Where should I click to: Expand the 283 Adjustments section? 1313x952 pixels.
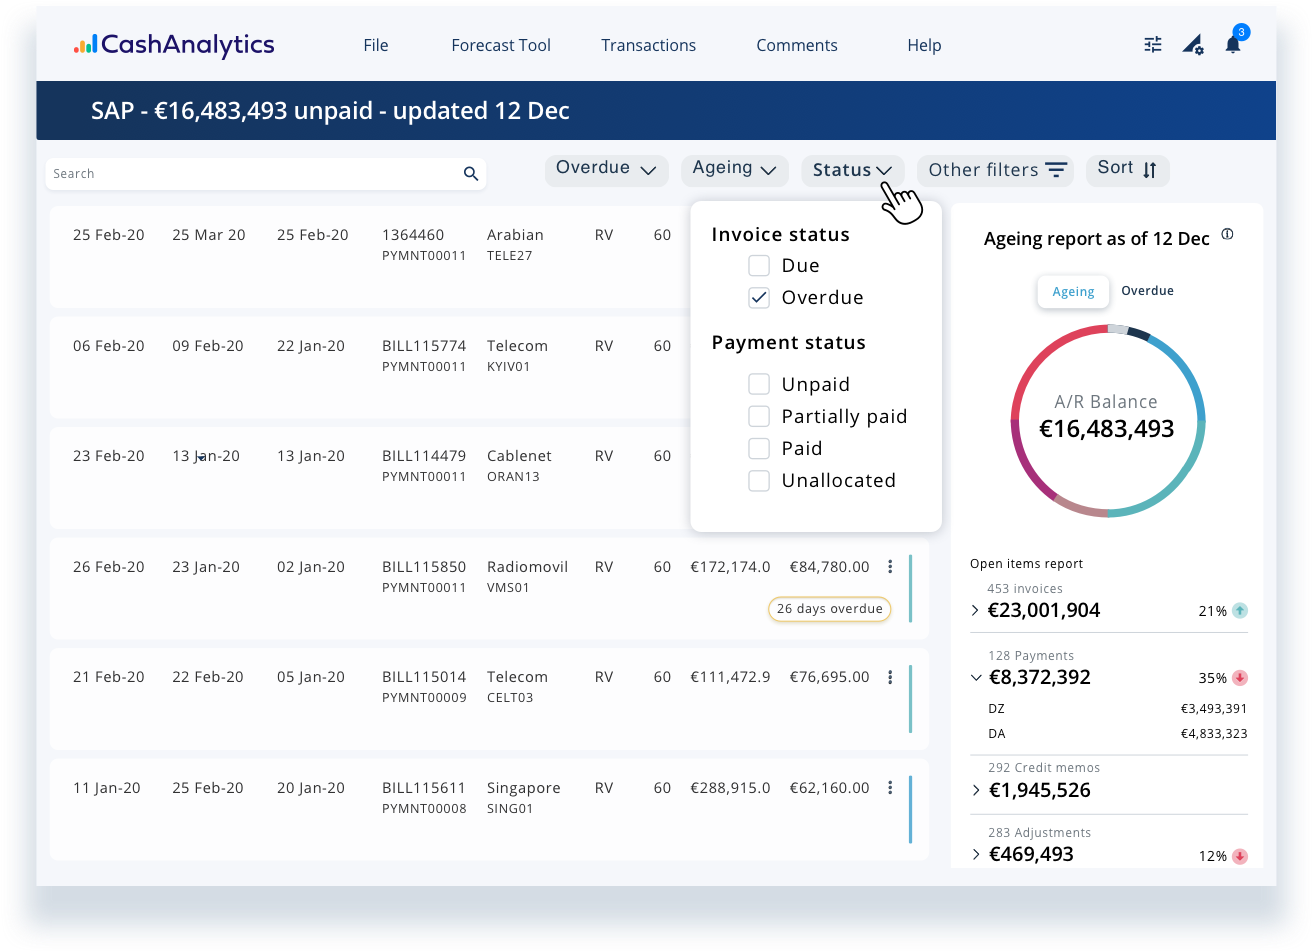[x=975, y=854]
